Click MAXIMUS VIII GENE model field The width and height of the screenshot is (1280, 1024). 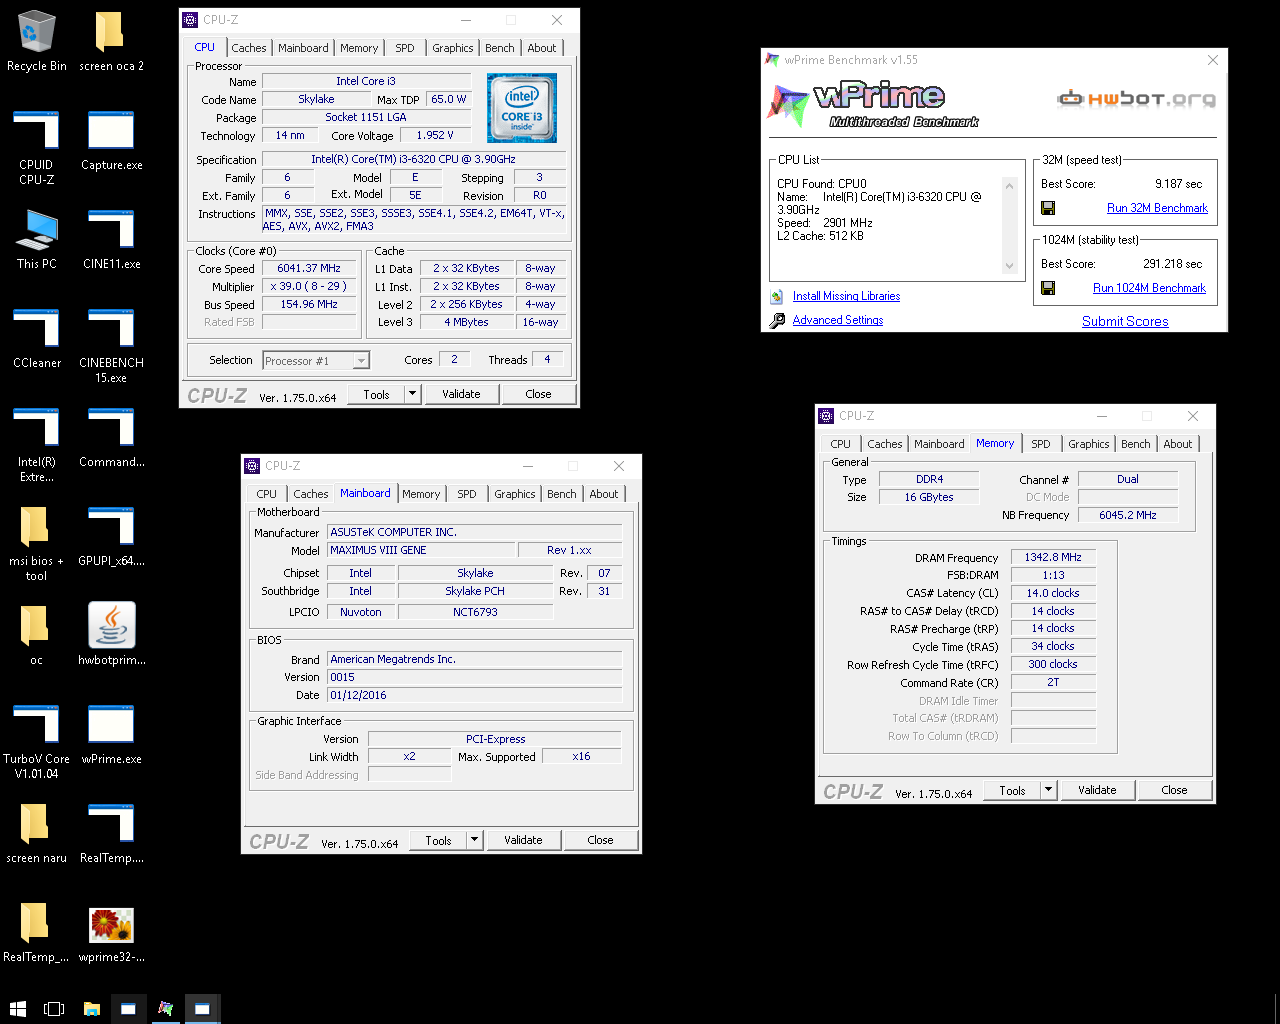[x=421, y=551]
